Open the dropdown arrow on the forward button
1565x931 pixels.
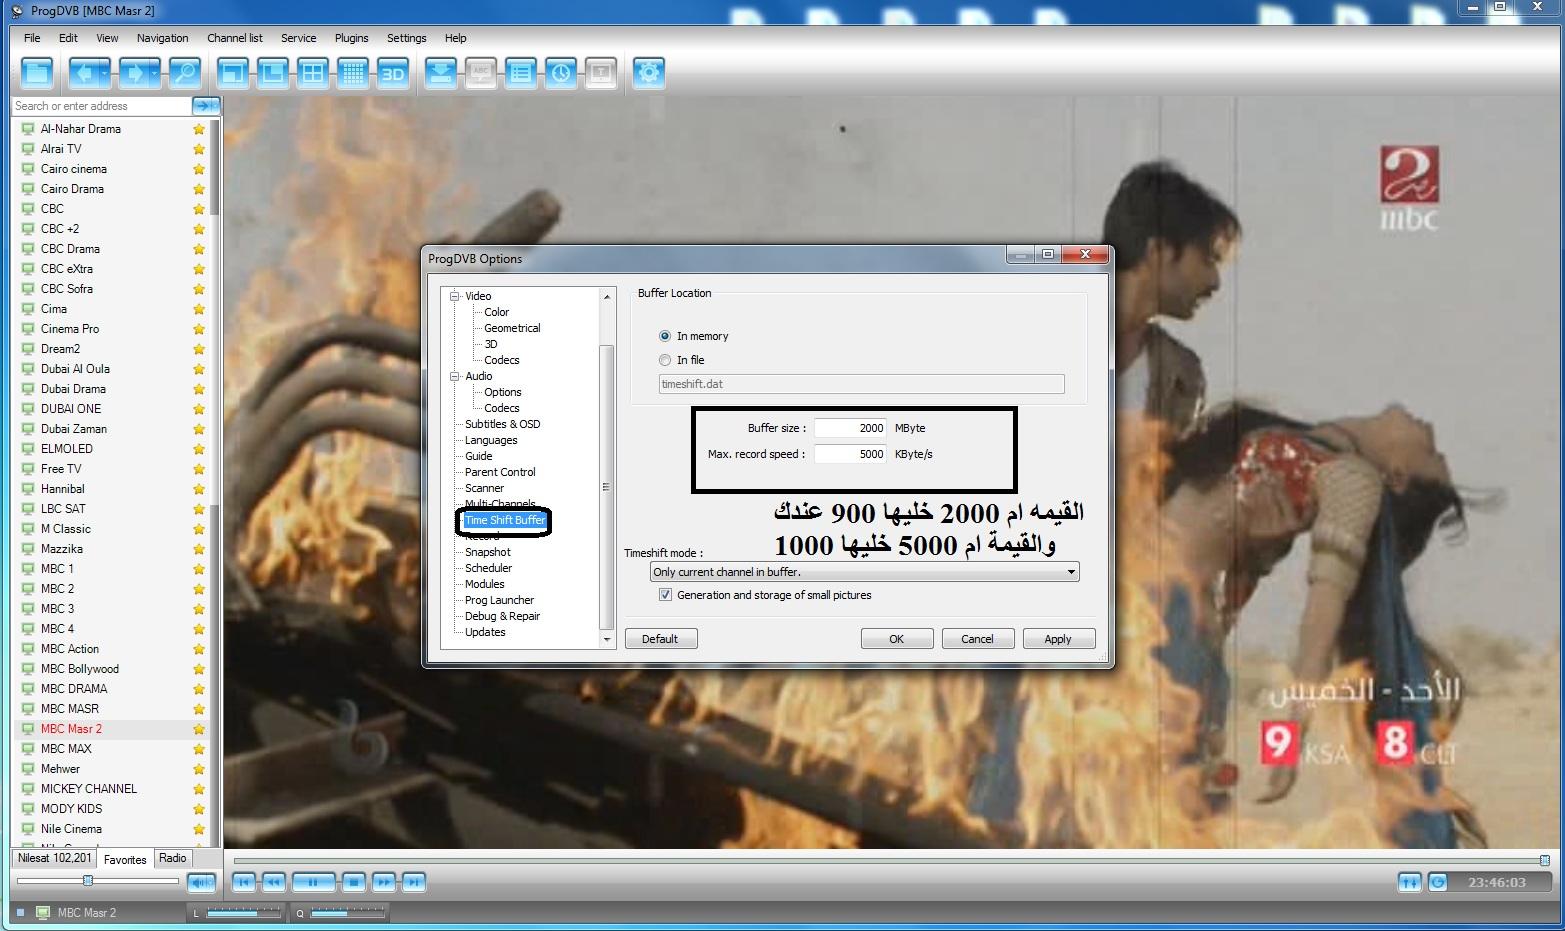click(x=154, y=73)
